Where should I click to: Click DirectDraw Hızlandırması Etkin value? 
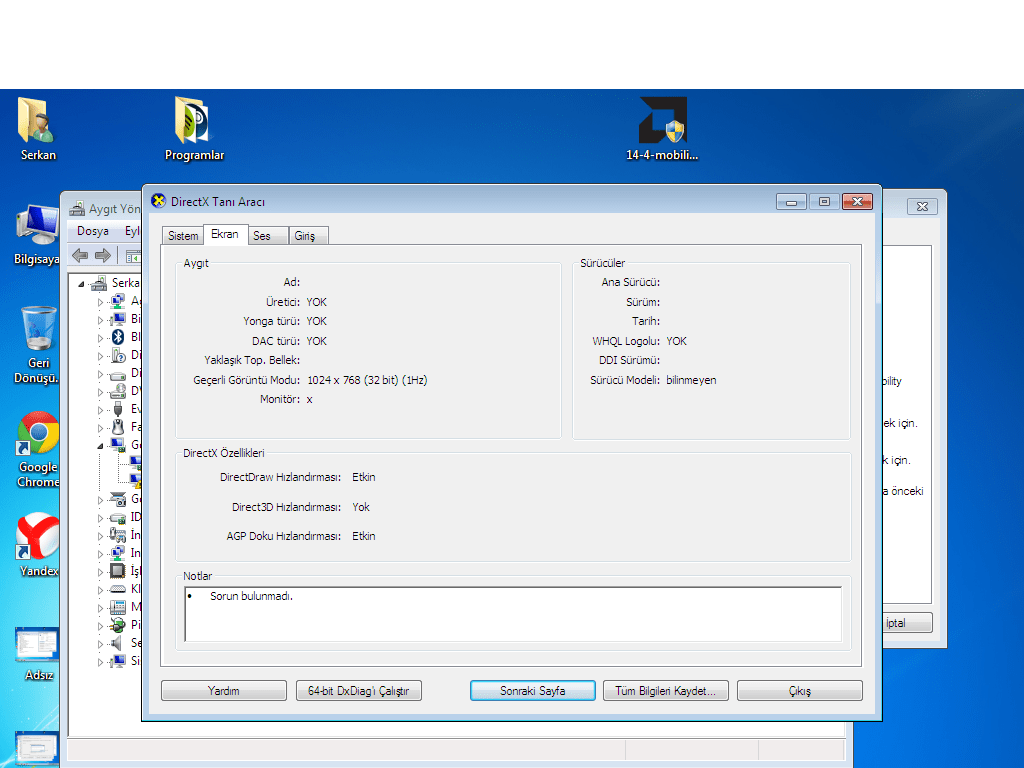[364, 477]
